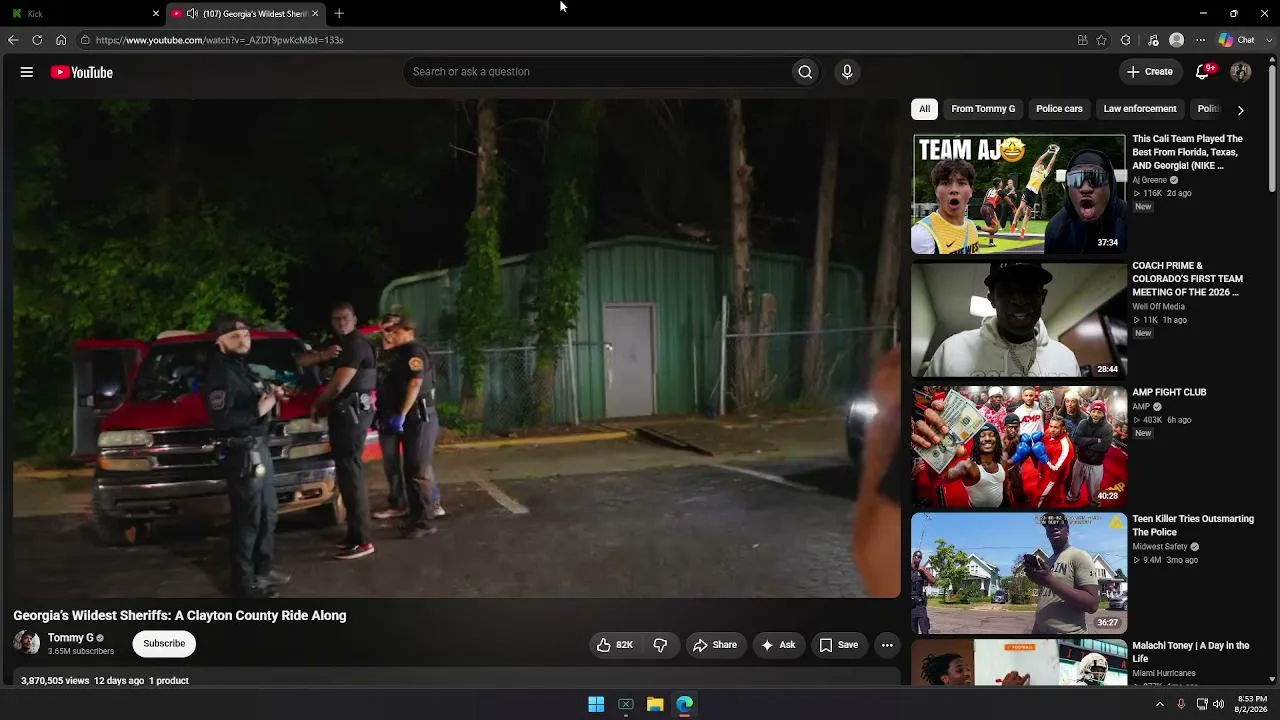The image size is (1280, 720).
Task: Open the browser home page
Action: click(61, 40)
